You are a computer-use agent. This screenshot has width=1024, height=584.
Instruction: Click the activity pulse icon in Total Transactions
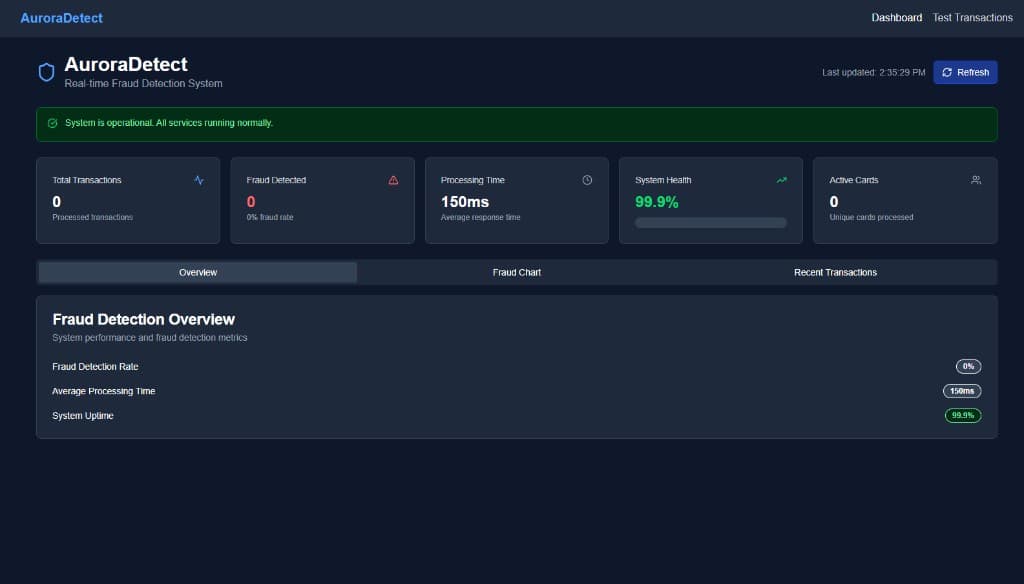coord(199,180)
